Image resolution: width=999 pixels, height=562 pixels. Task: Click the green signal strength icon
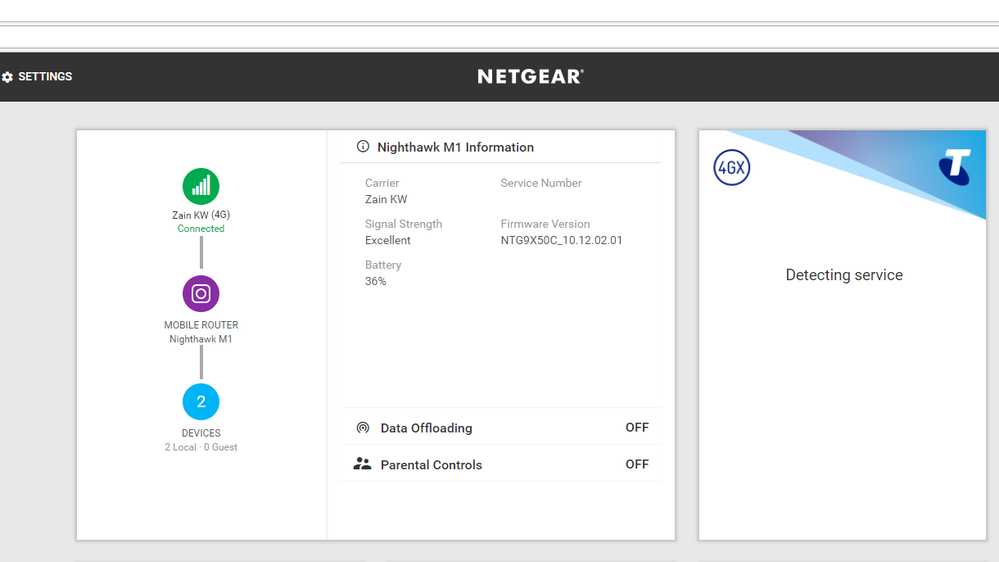[201, 187]
